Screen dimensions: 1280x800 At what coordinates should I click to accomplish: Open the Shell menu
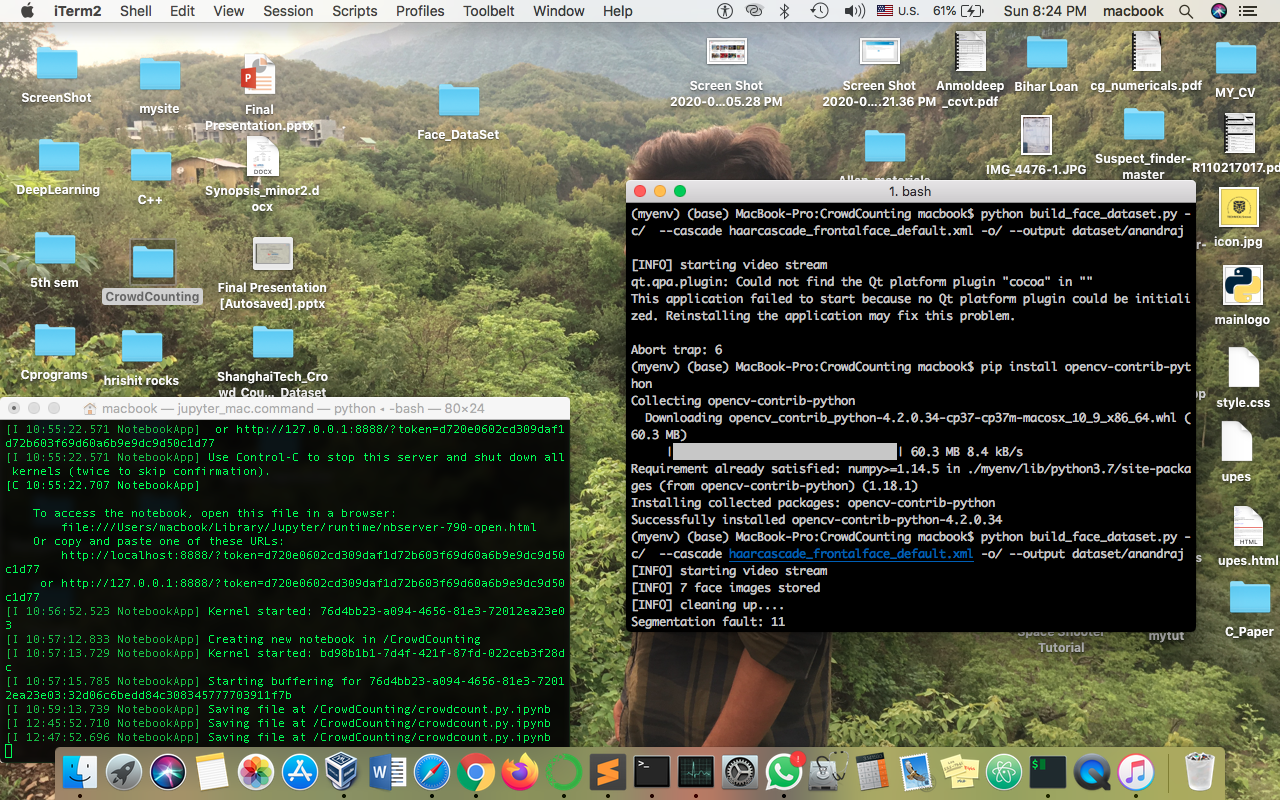(x=136, y=11)
